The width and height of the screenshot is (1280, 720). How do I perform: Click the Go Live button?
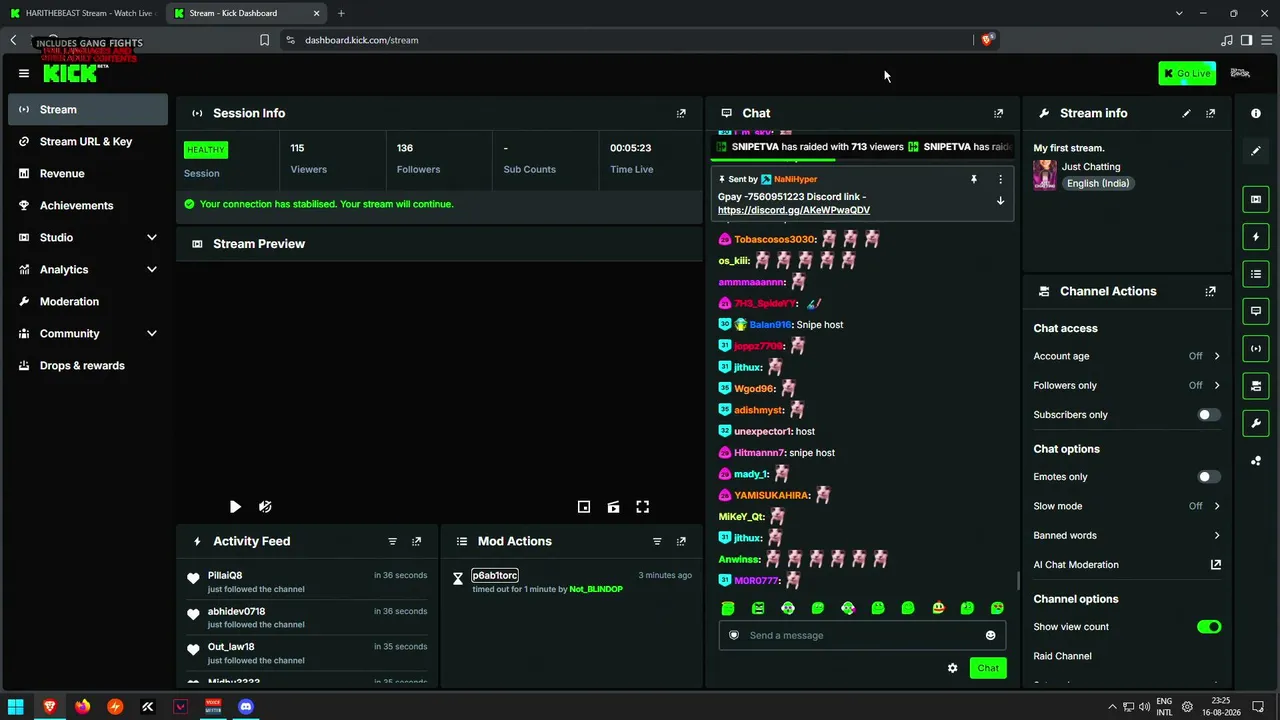1187,73
